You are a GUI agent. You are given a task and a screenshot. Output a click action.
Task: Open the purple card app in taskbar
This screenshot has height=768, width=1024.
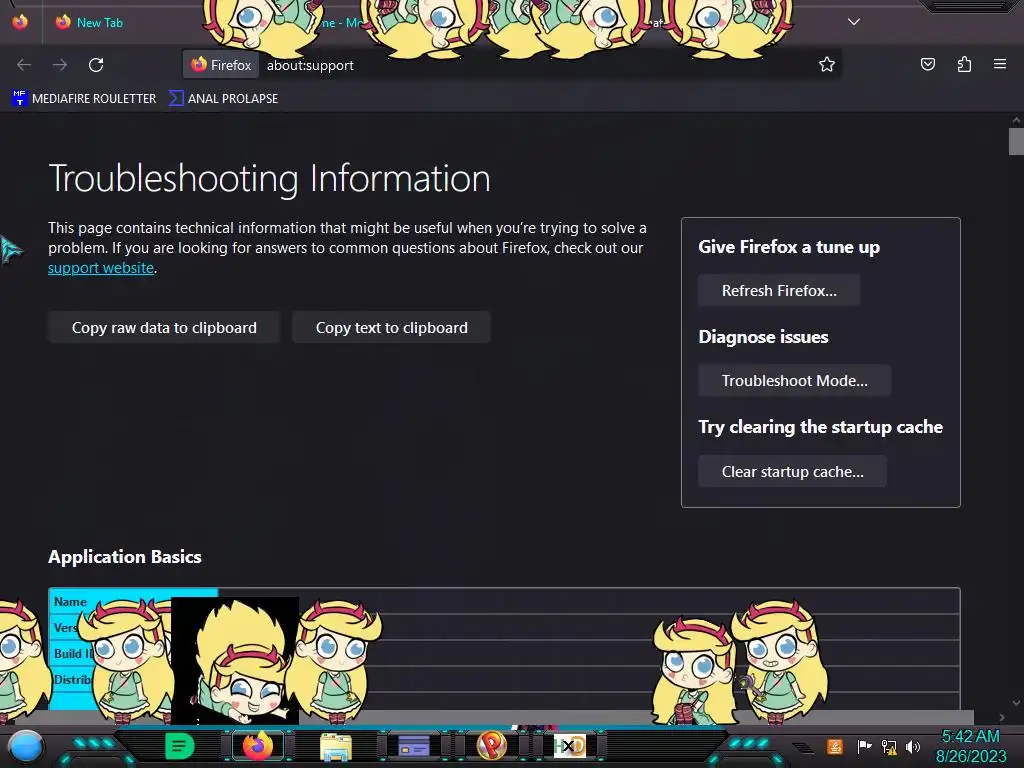(x=413, y=746)
